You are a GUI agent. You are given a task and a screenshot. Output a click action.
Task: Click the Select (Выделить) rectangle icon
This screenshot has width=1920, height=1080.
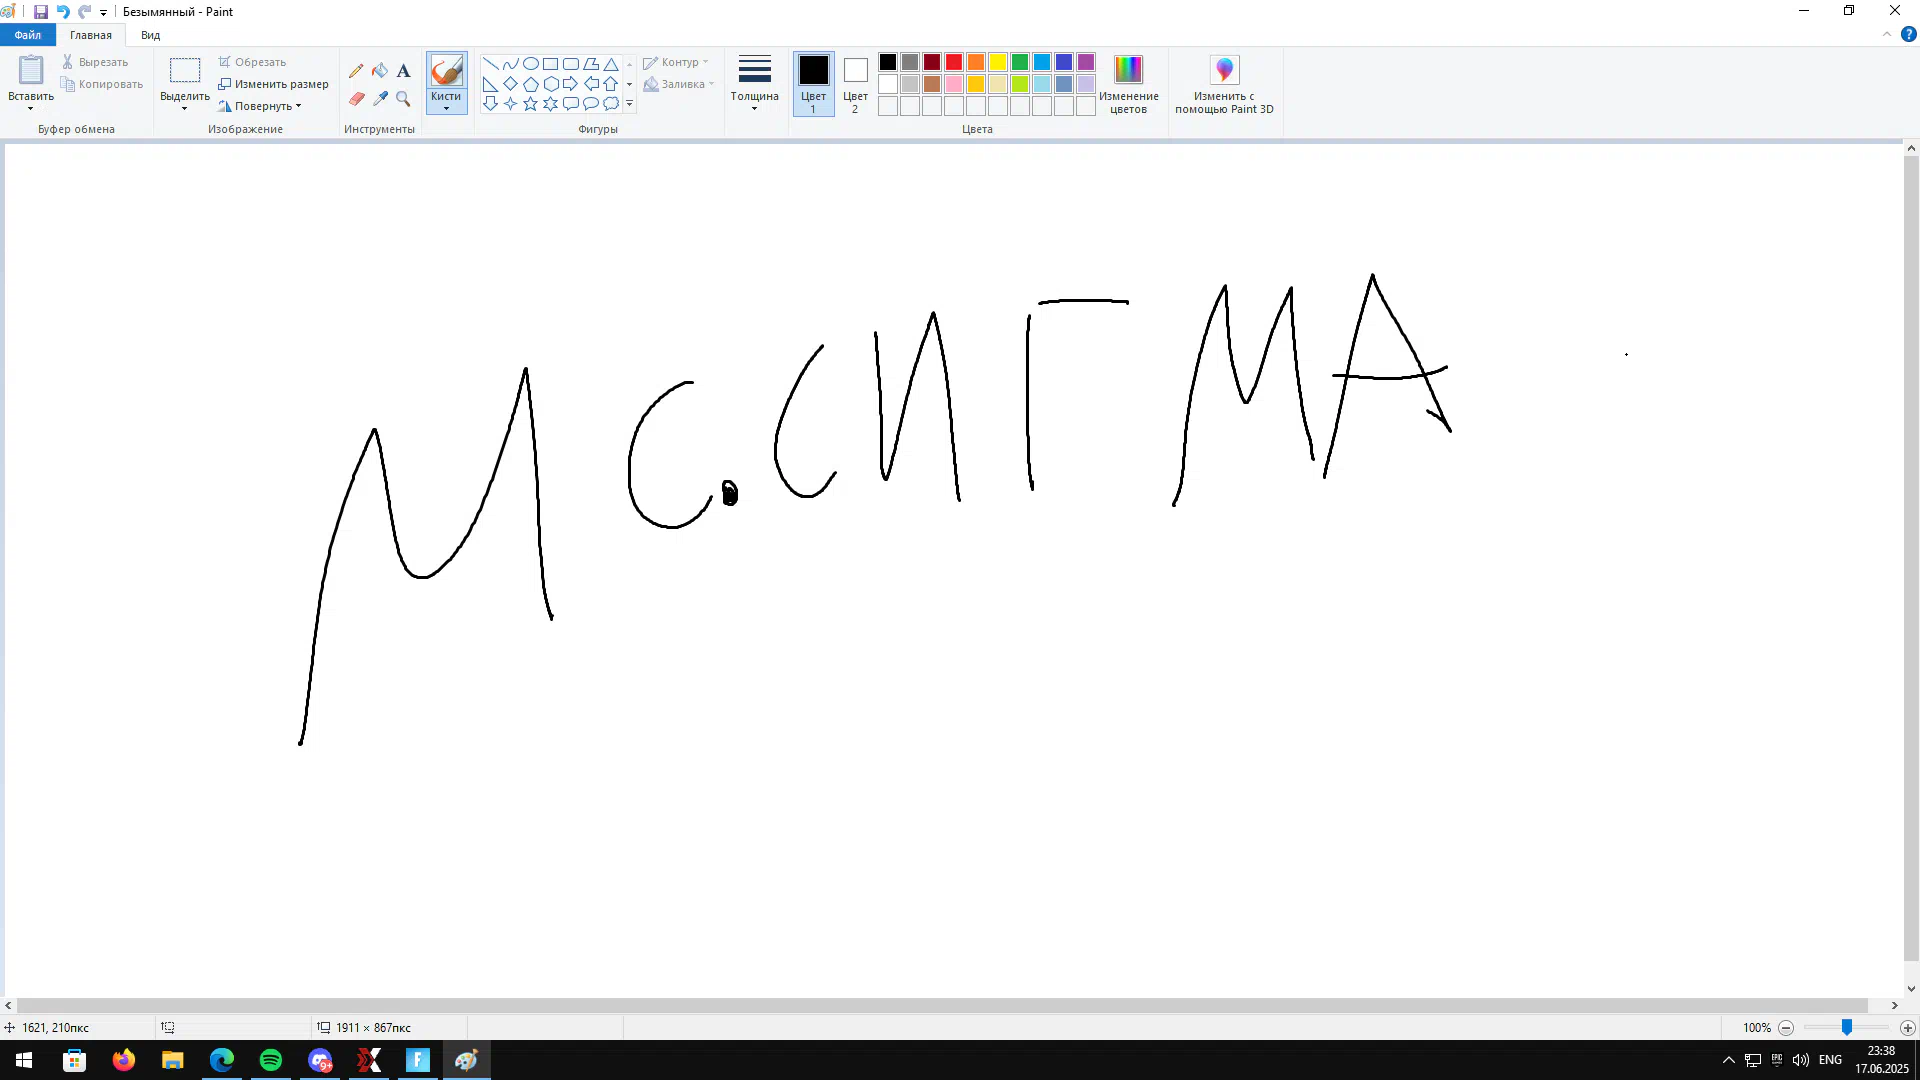185,71
